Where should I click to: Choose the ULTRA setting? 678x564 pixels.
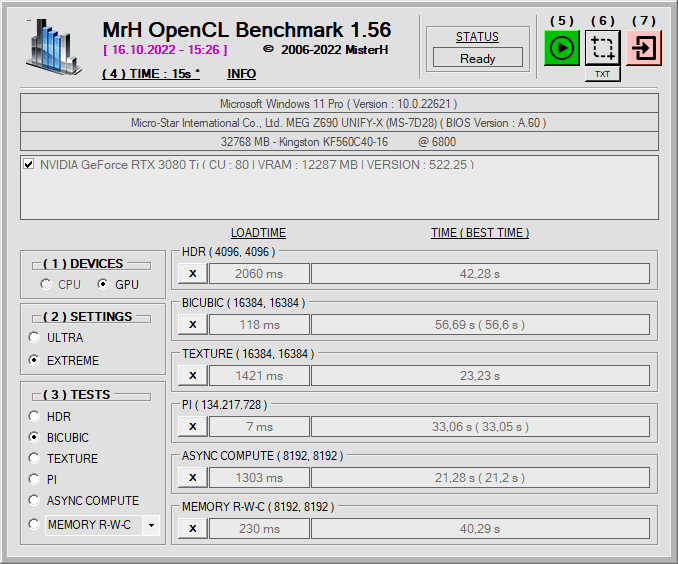(x=34, y=337)
